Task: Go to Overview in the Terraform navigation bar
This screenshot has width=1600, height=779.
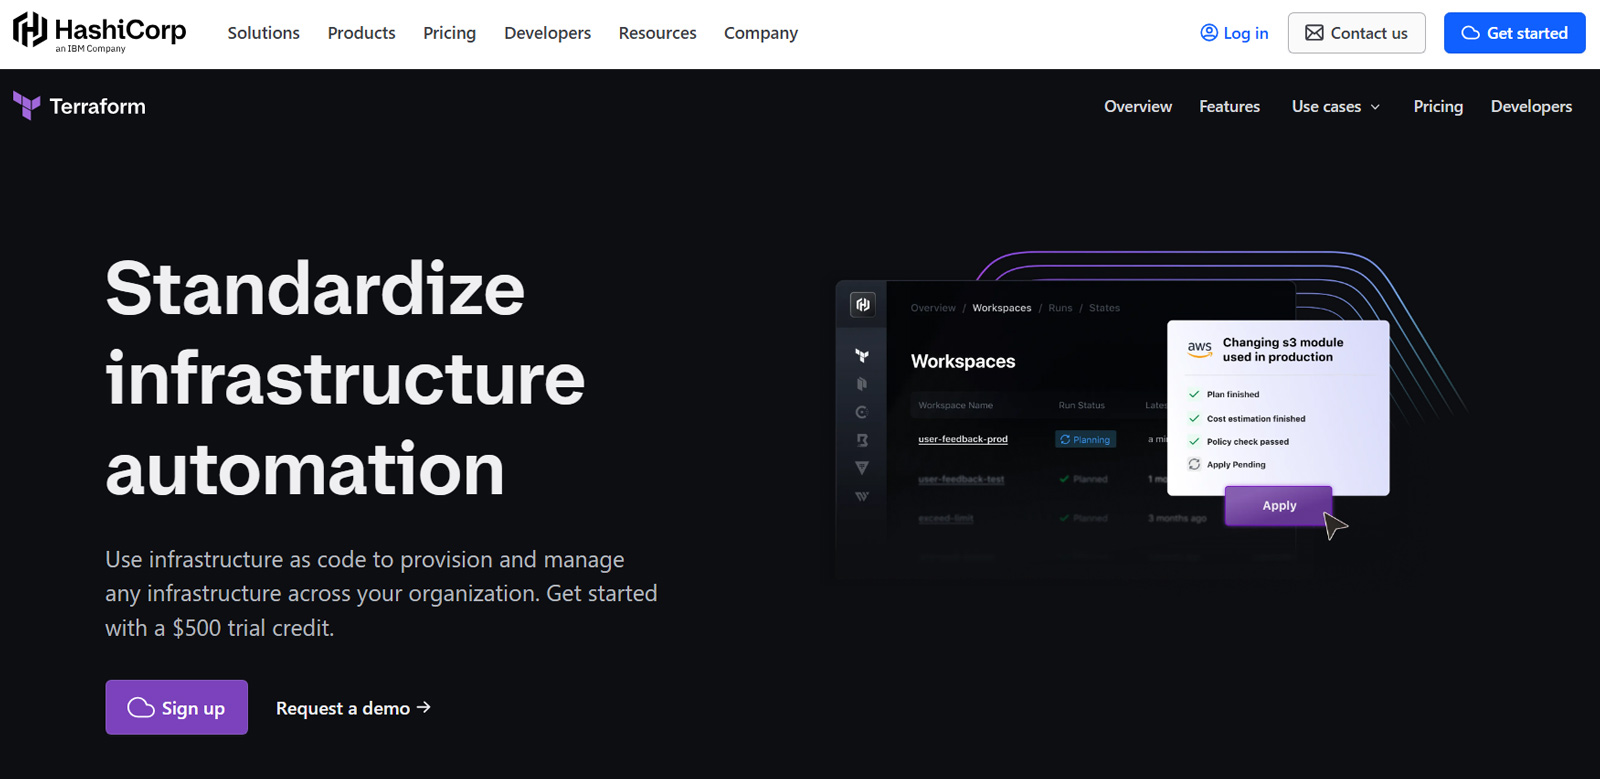Action: (x=1137, y=106)
